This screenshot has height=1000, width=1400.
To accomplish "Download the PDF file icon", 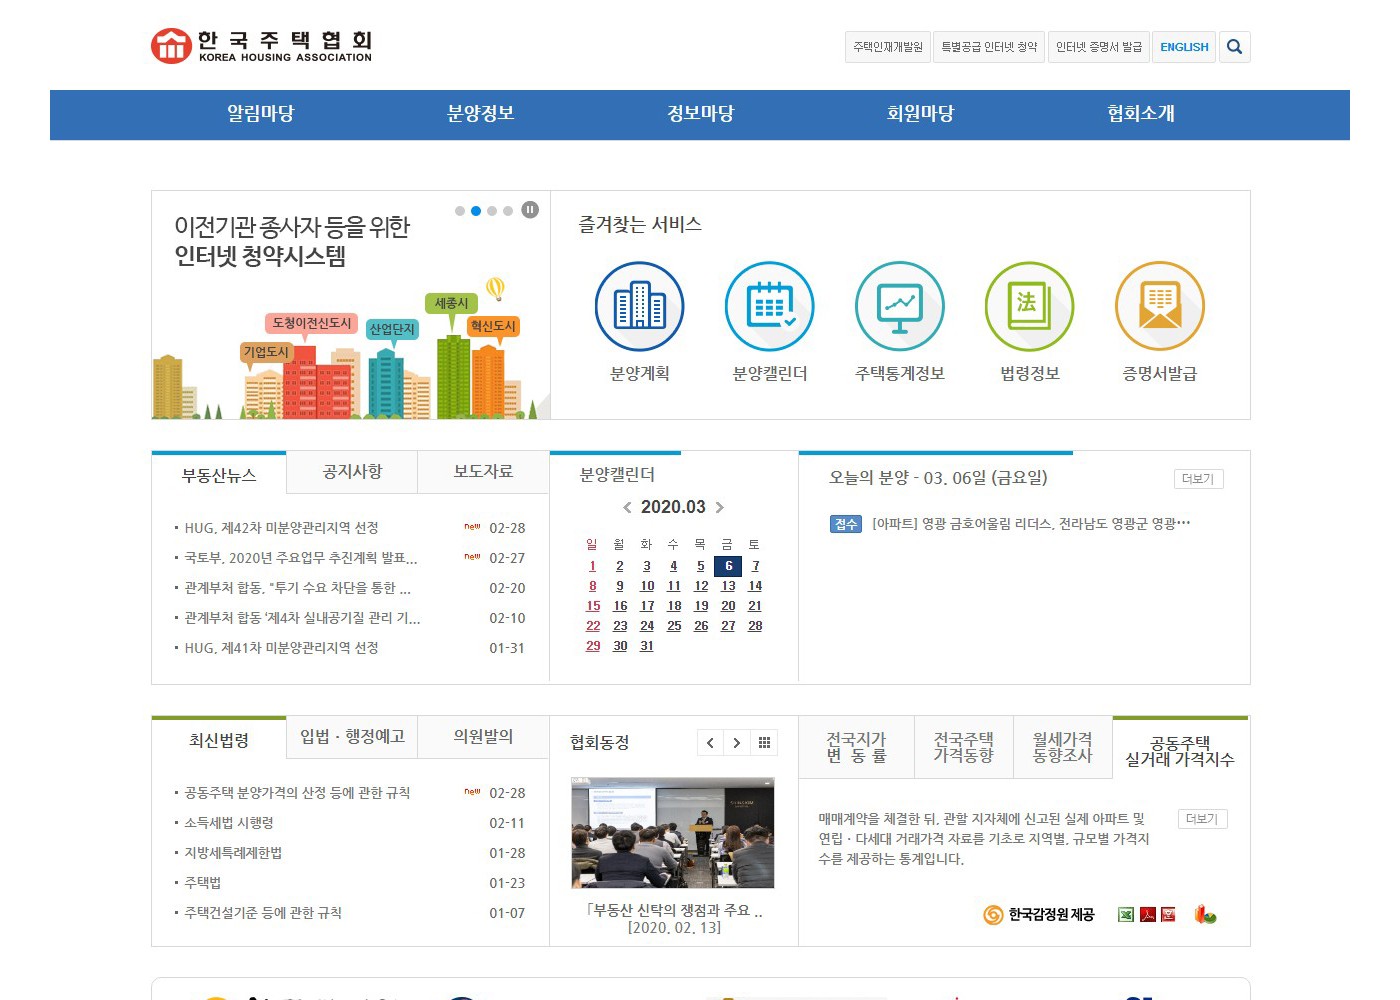I will [x=1148, y=914].
